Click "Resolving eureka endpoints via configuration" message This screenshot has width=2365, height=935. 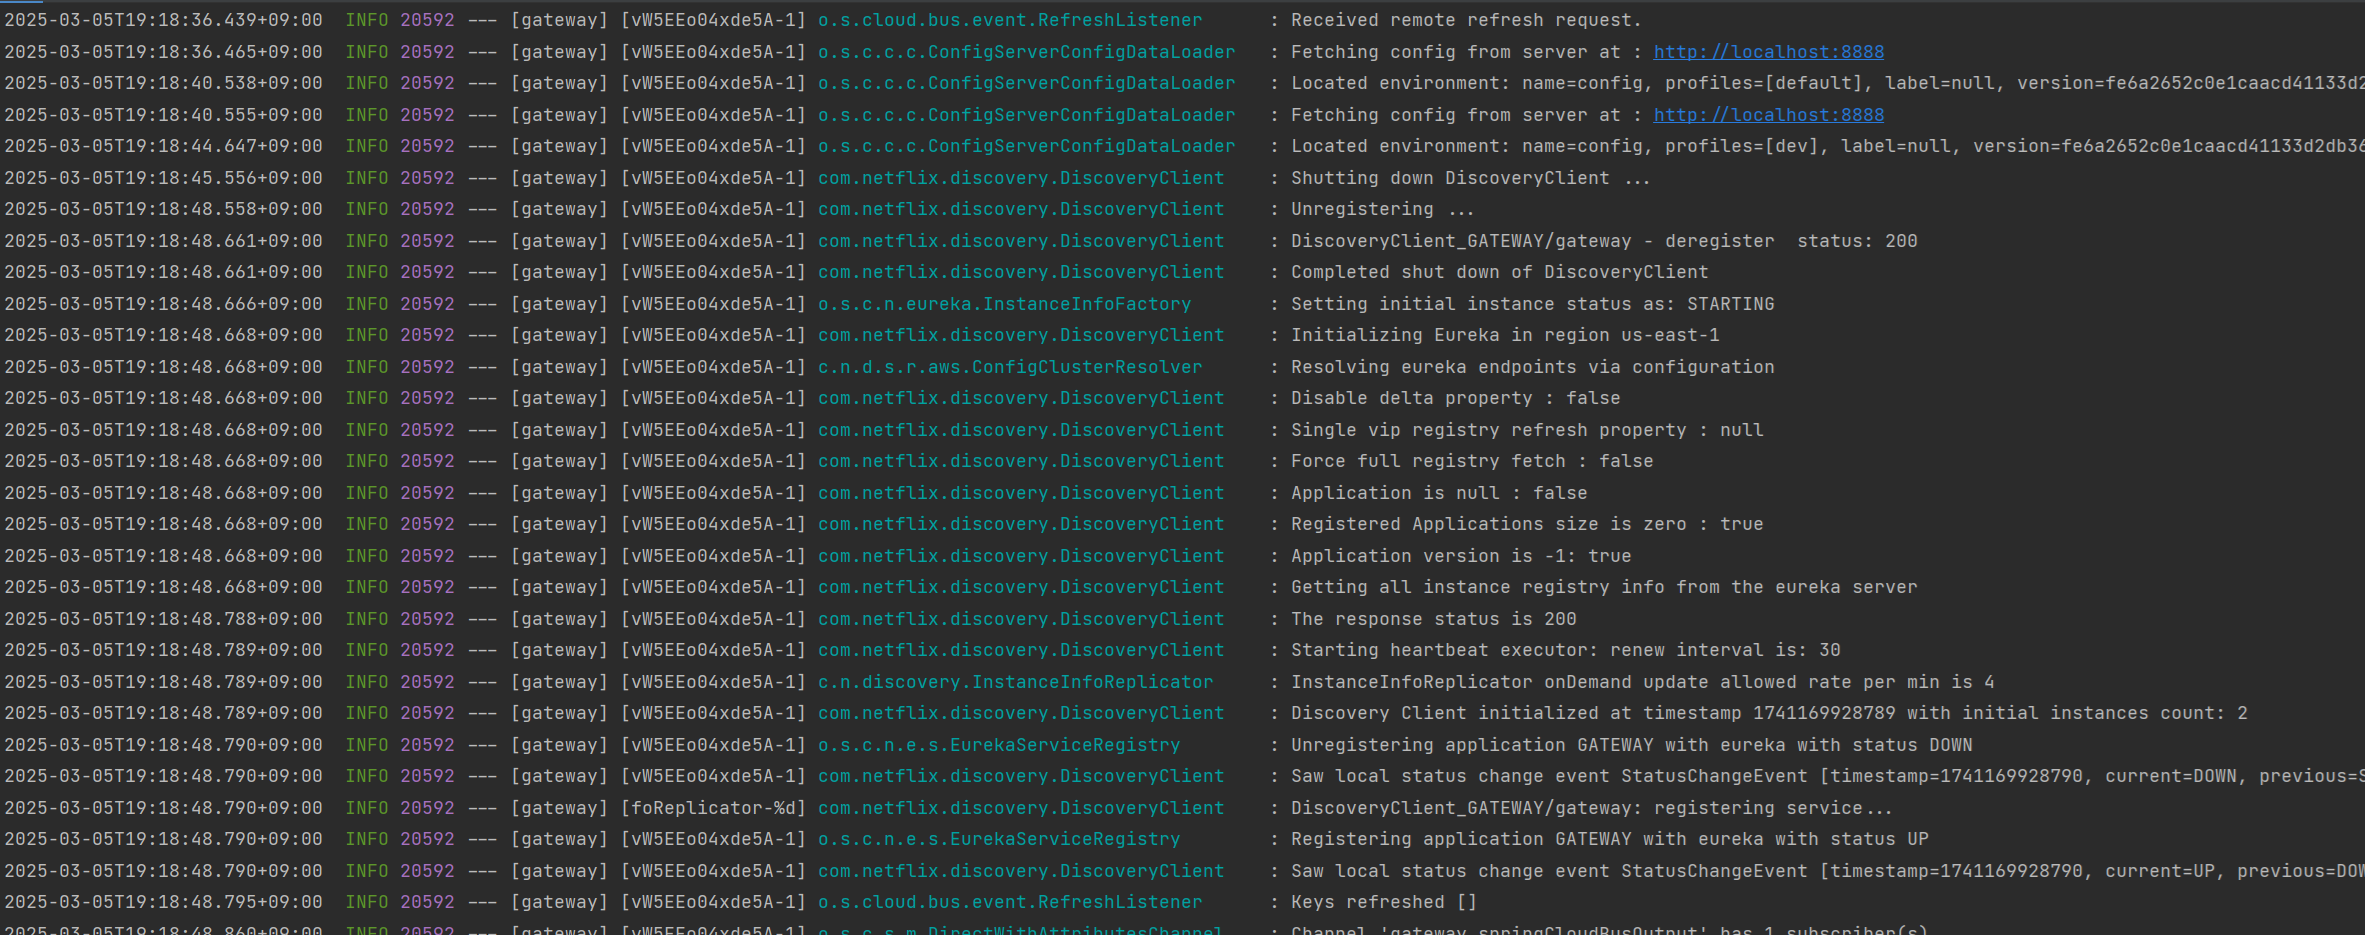pyautogui.click(x=1532, y=367)
